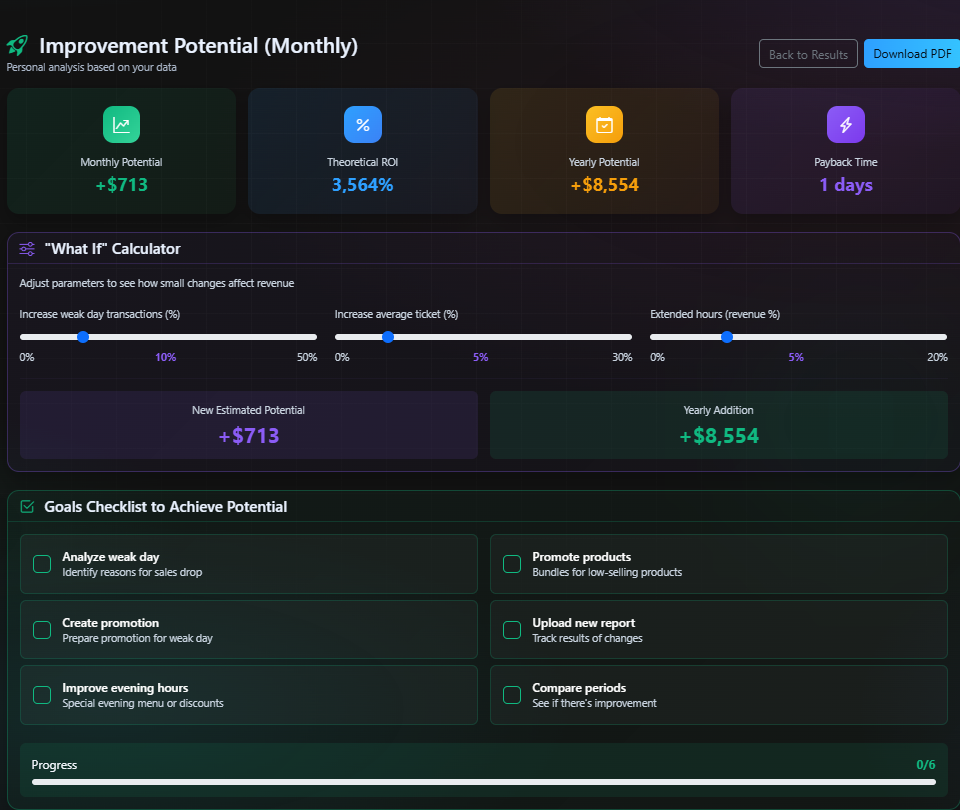Click the rocket icon in the page header
Image resolution: width=960 pixels, height=810 pixels.
click(17, 45)
